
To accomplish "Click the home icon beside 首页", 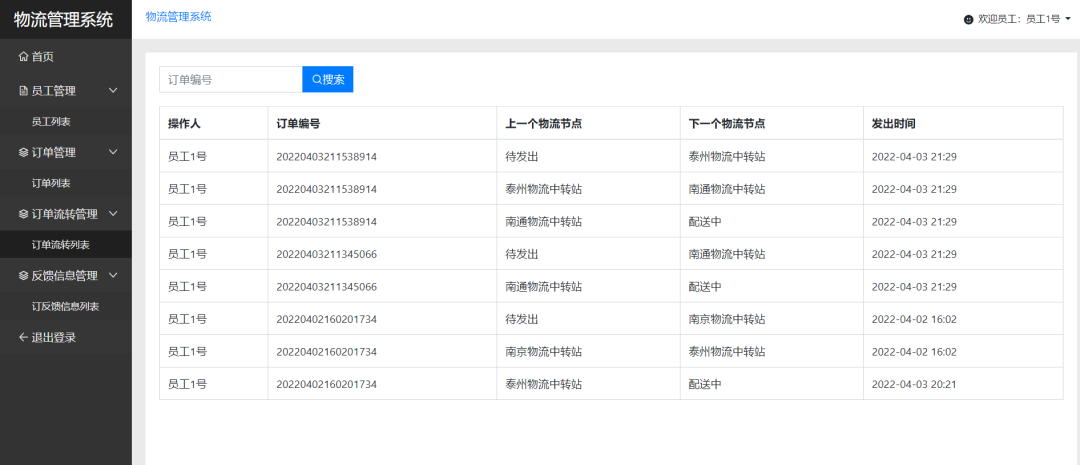I will click(x=23, y=56).
